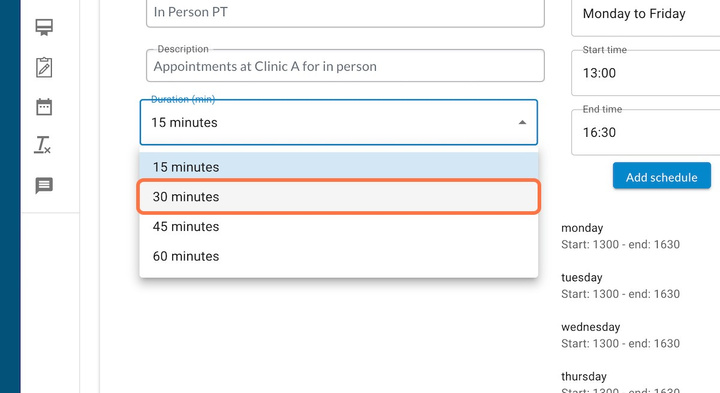Select the wednesday schedule entry
Screen dimensions: 720x393
620,335
